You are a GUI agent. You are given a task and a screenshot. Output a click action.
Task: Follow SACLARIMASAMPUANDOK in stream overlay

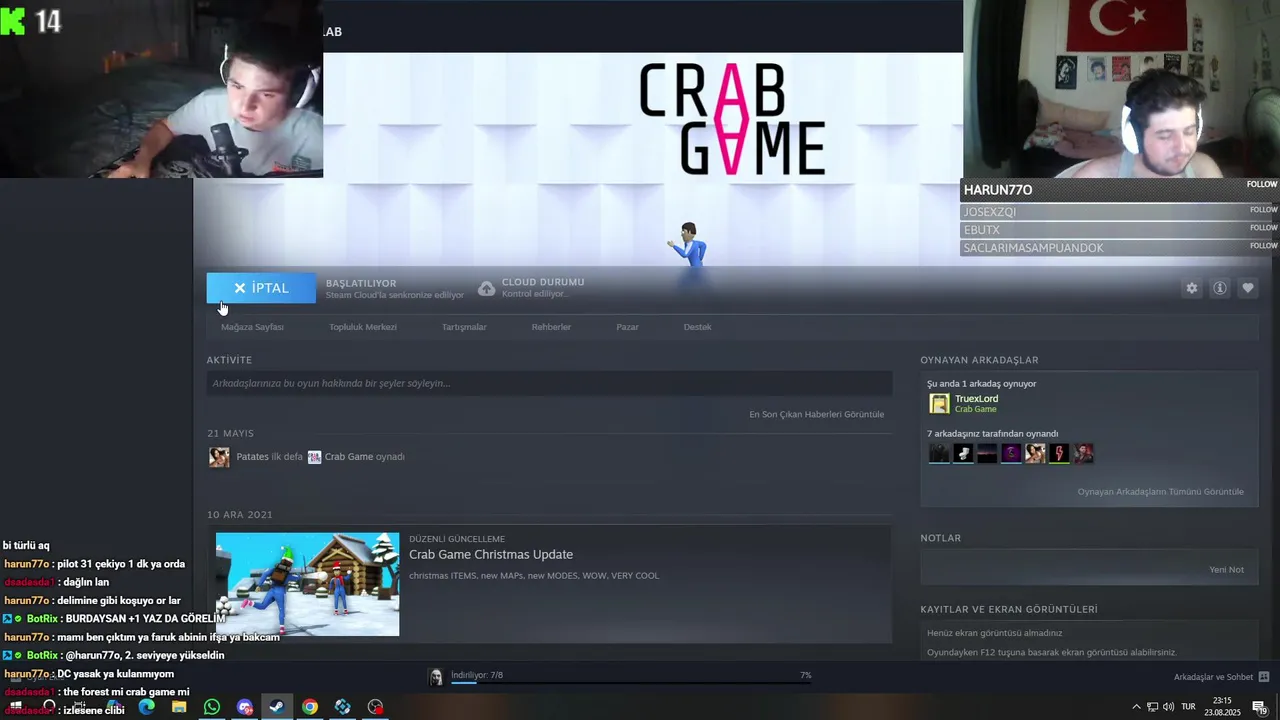point(1264,245)
